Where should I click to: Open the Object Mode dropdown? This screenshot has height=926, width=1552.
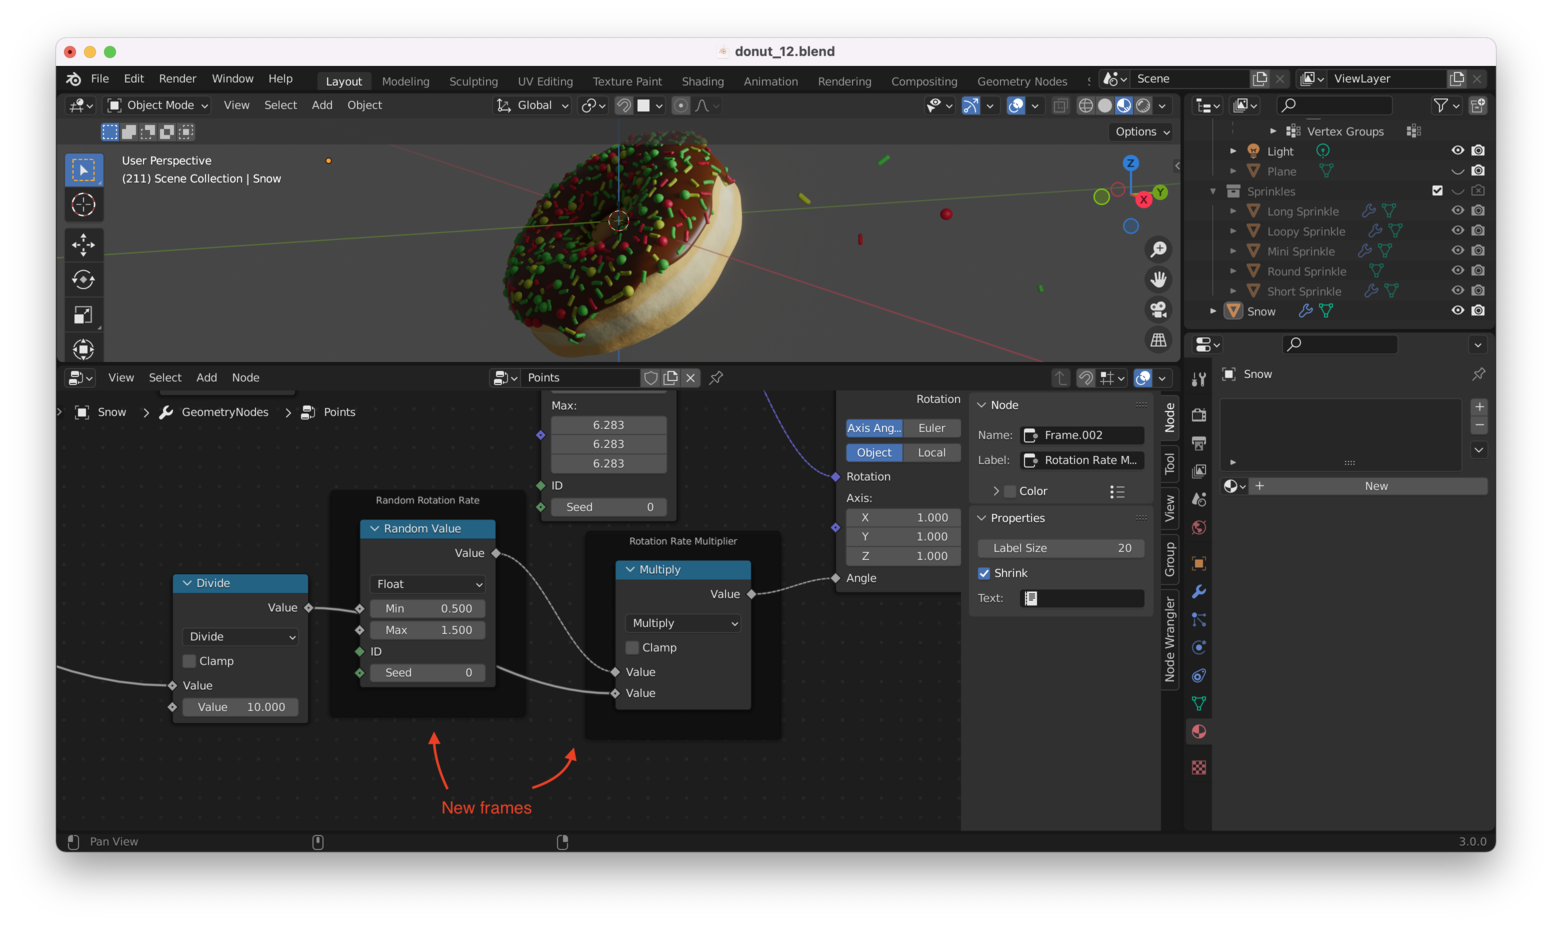coord(158,105)
